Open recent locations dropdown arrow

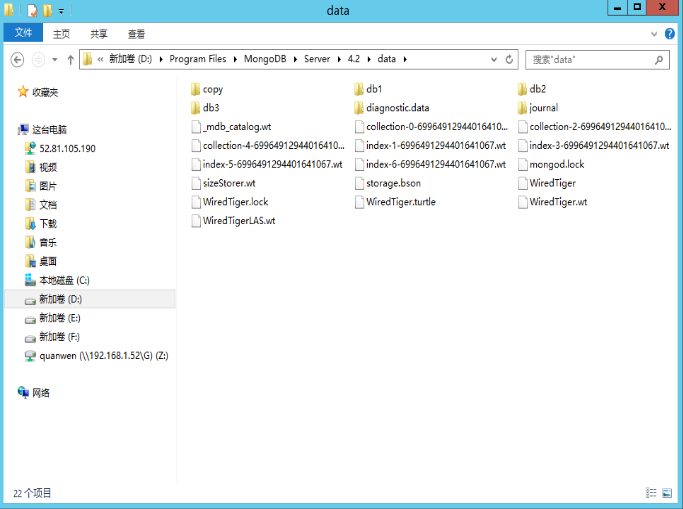click(54, 60)
